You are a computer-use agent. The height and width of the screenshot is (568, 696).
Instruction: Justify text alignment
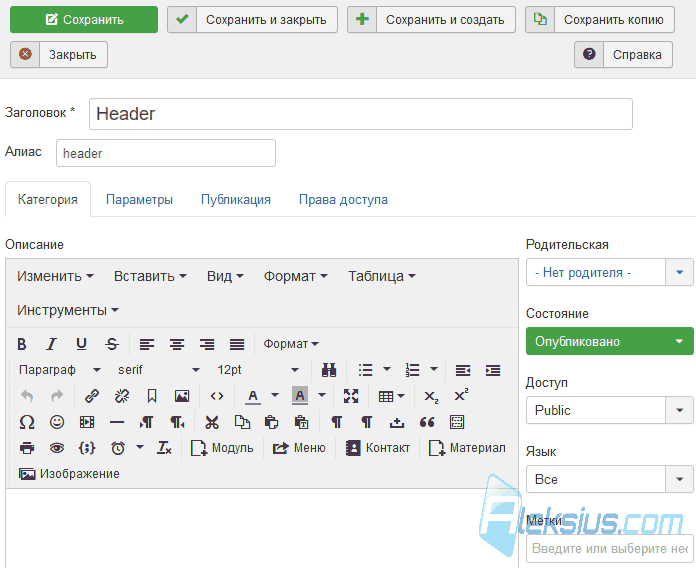(x=237, y=344)
